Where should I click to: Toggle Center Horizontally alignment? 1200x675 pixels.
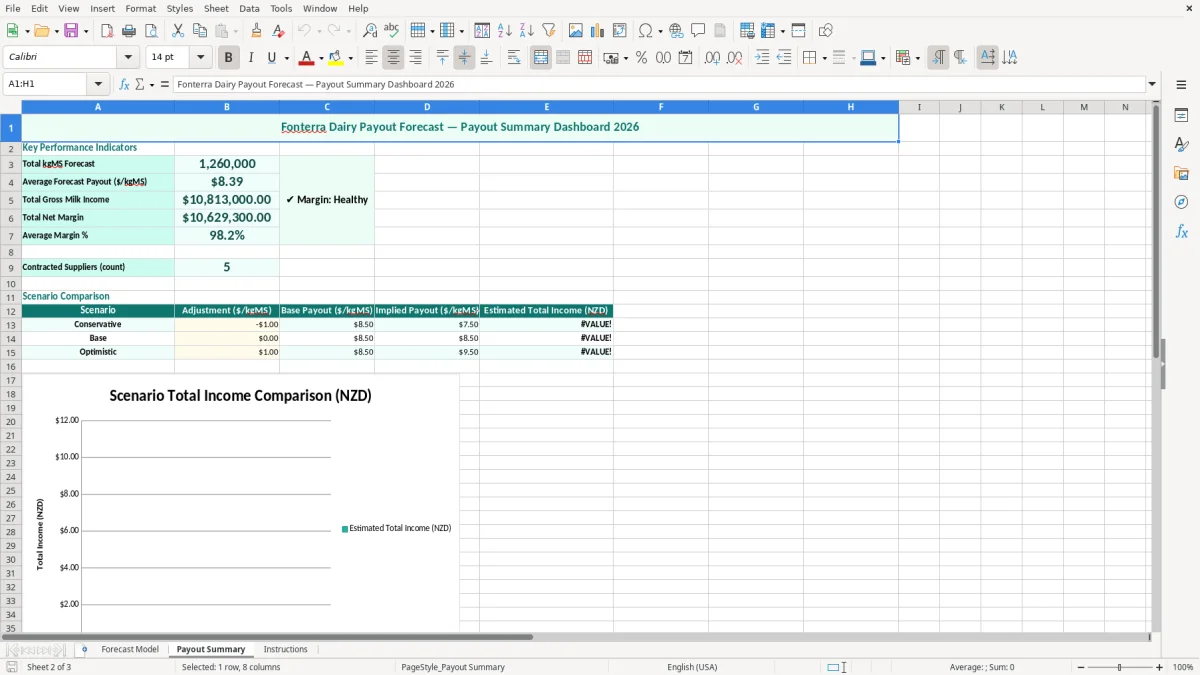coord(394,58)
